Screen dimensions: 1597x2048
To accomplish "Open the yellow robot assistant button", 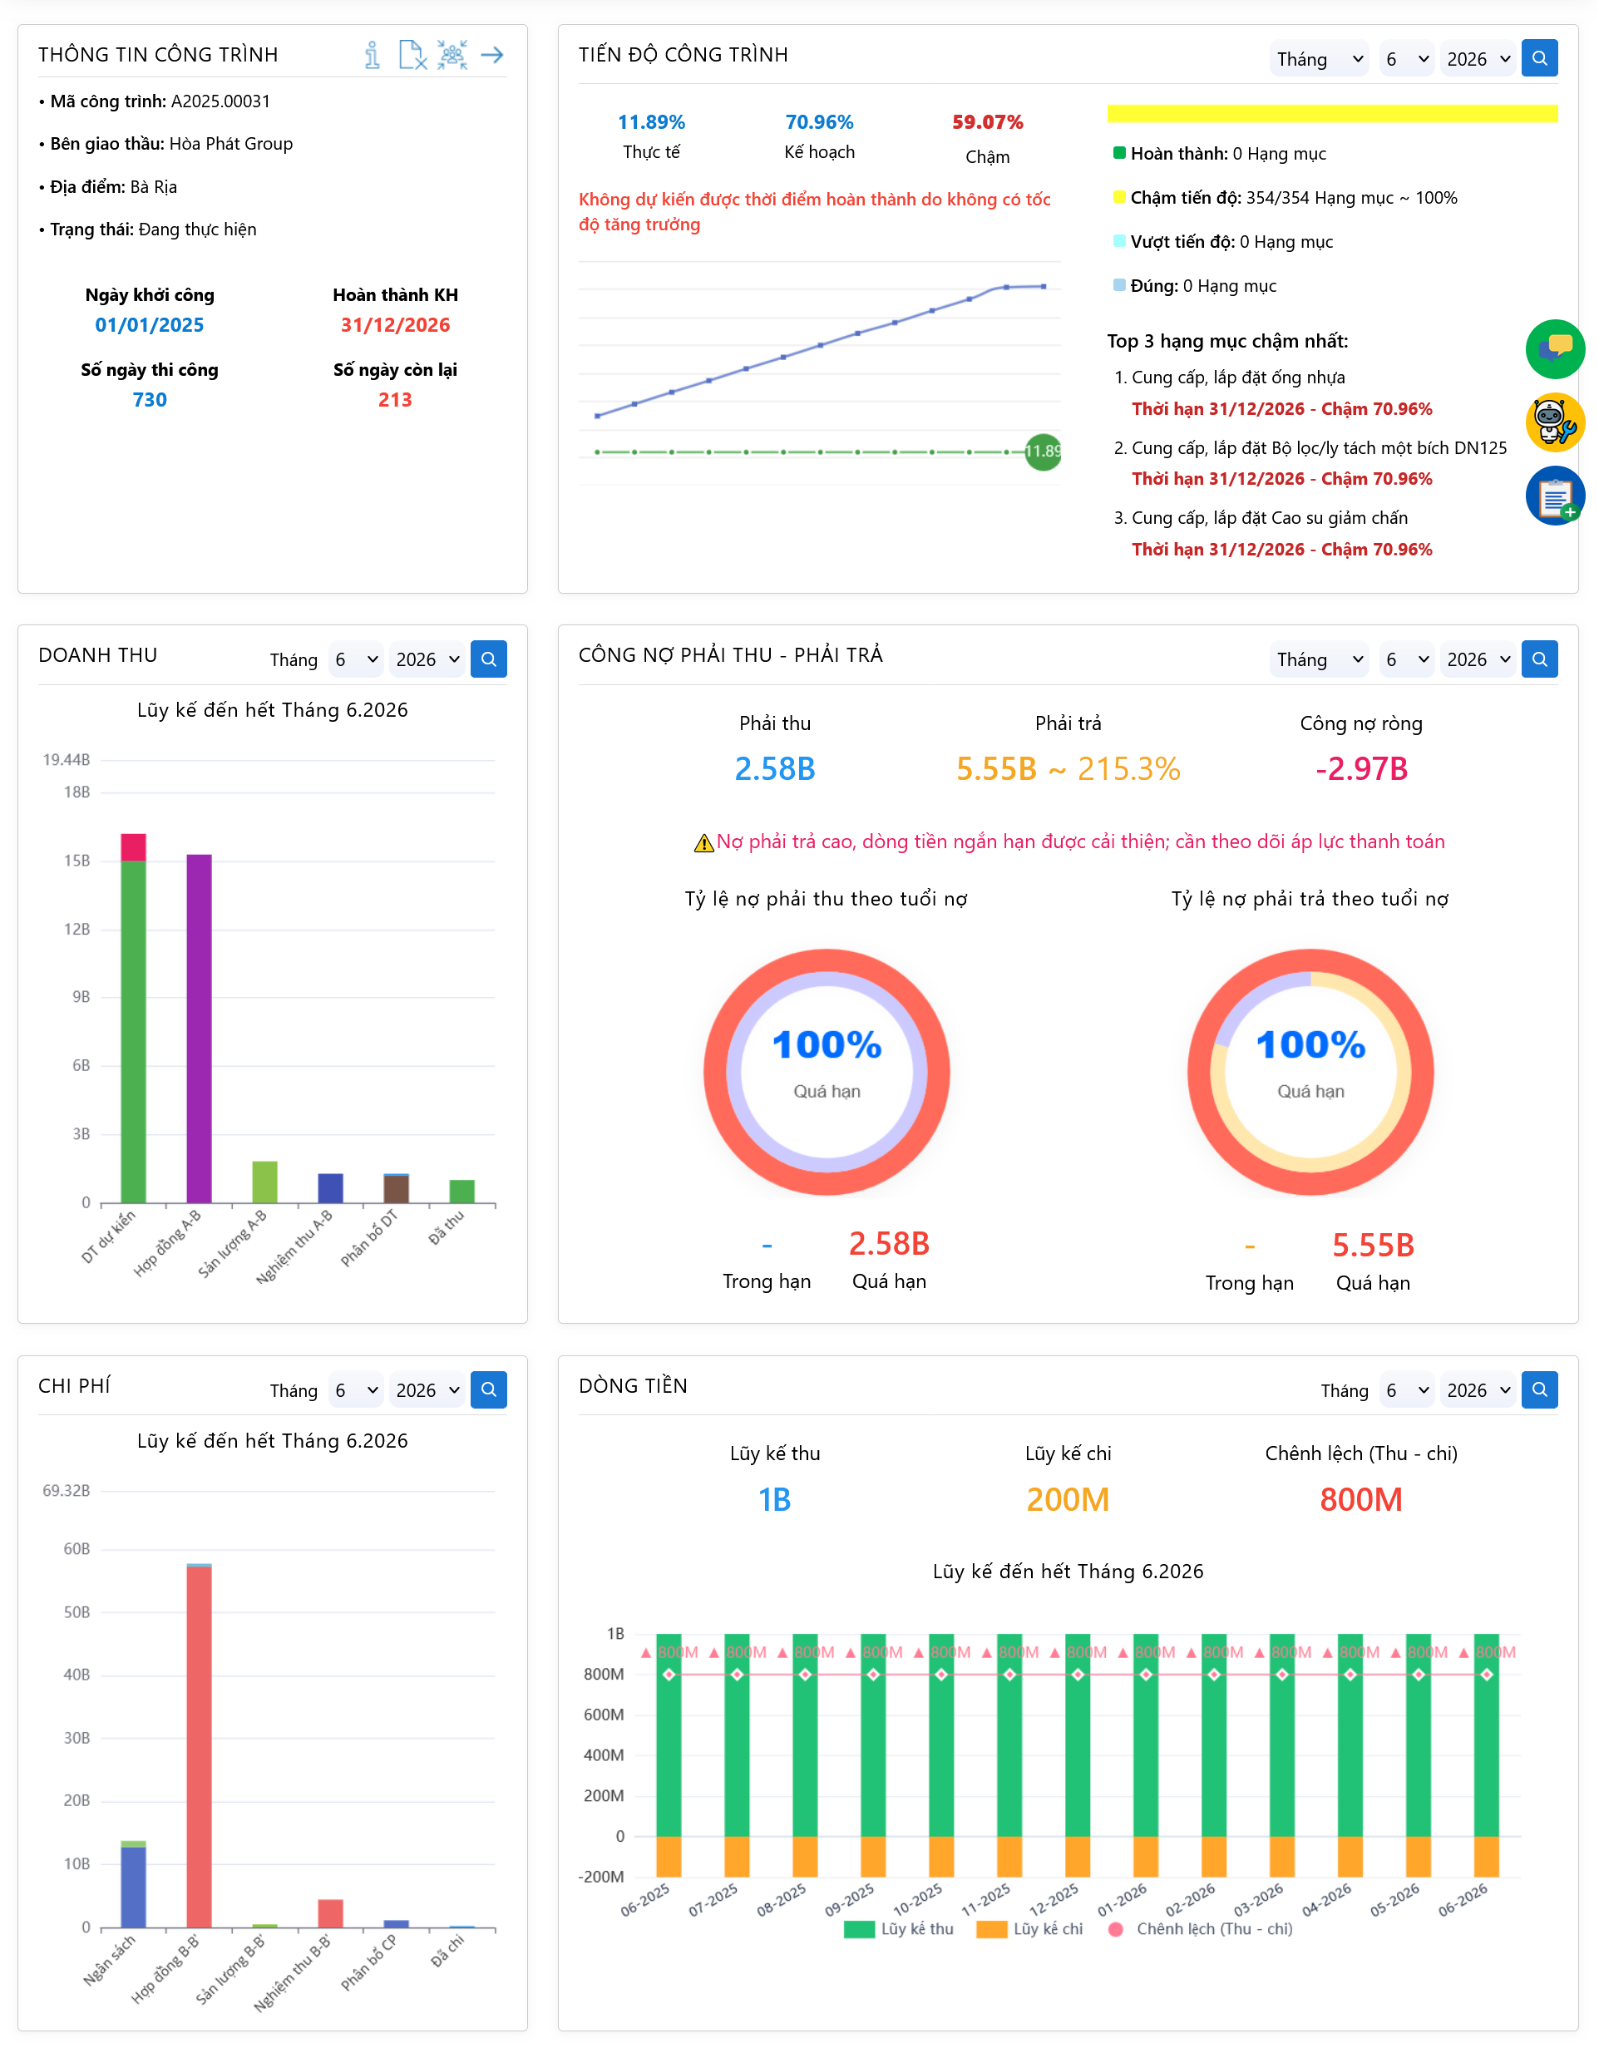I will 1555,422.
